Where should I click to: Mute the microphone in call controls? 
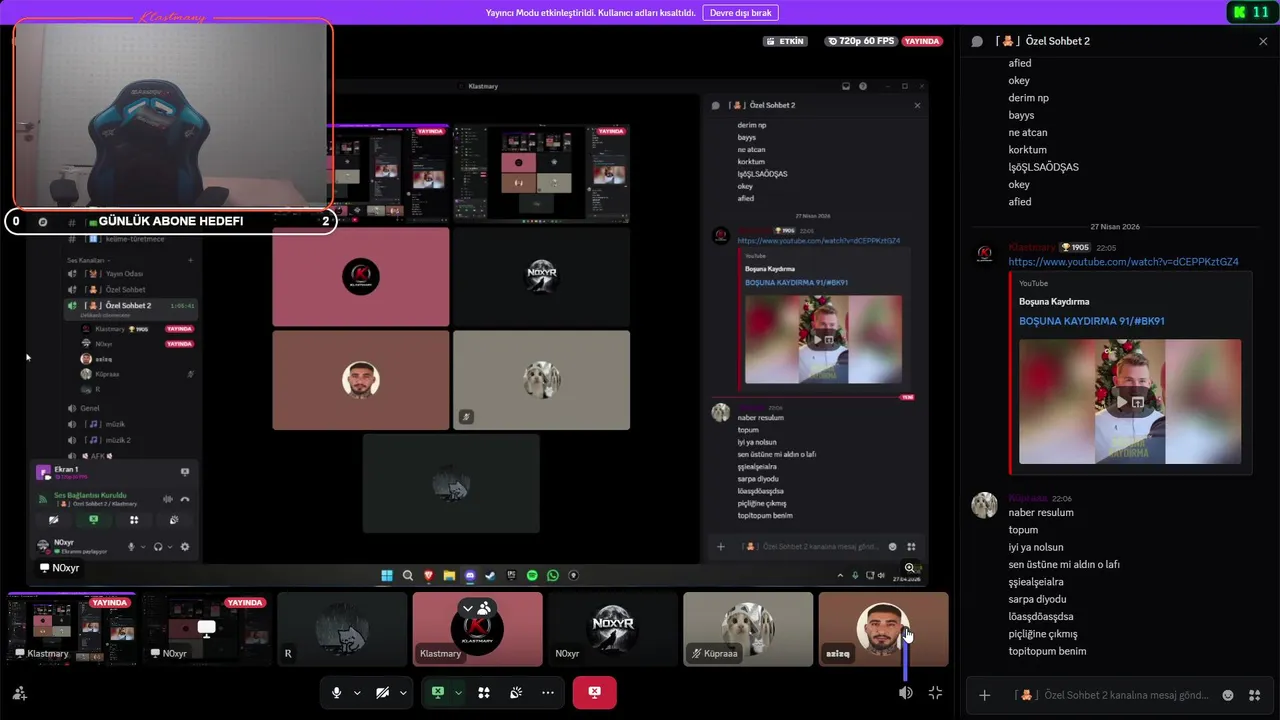click(337, 692)
